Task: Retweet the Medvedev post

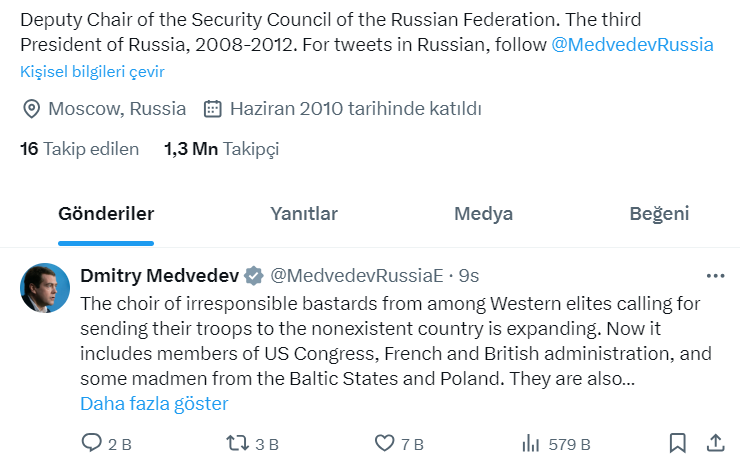Action: coord(237,443)
